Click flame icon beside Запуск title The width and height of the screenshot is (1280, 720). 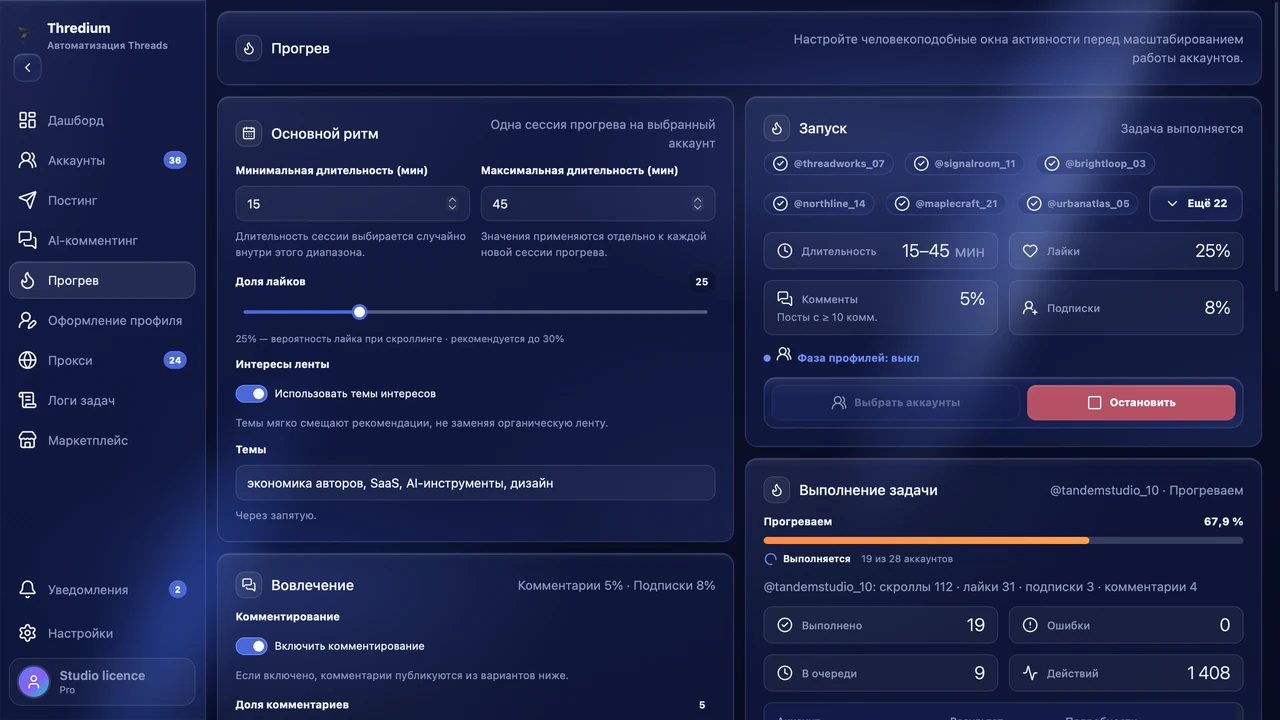tap(777, 128)
